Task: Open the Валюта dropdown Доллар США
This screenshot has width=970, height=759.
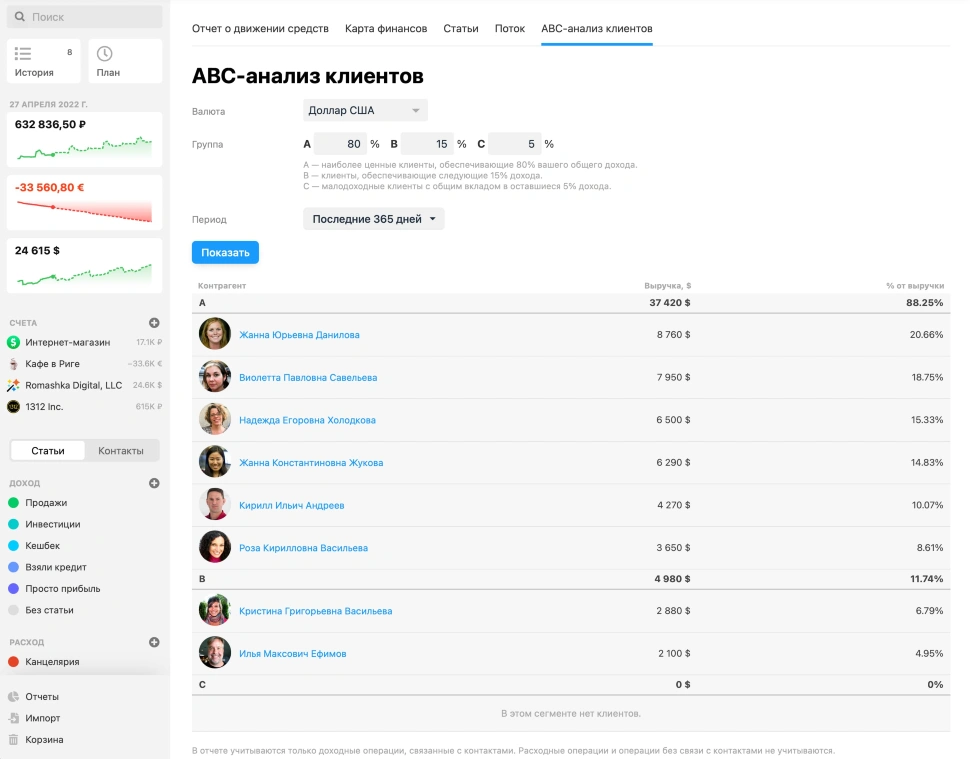Action: tap(365, 110)
